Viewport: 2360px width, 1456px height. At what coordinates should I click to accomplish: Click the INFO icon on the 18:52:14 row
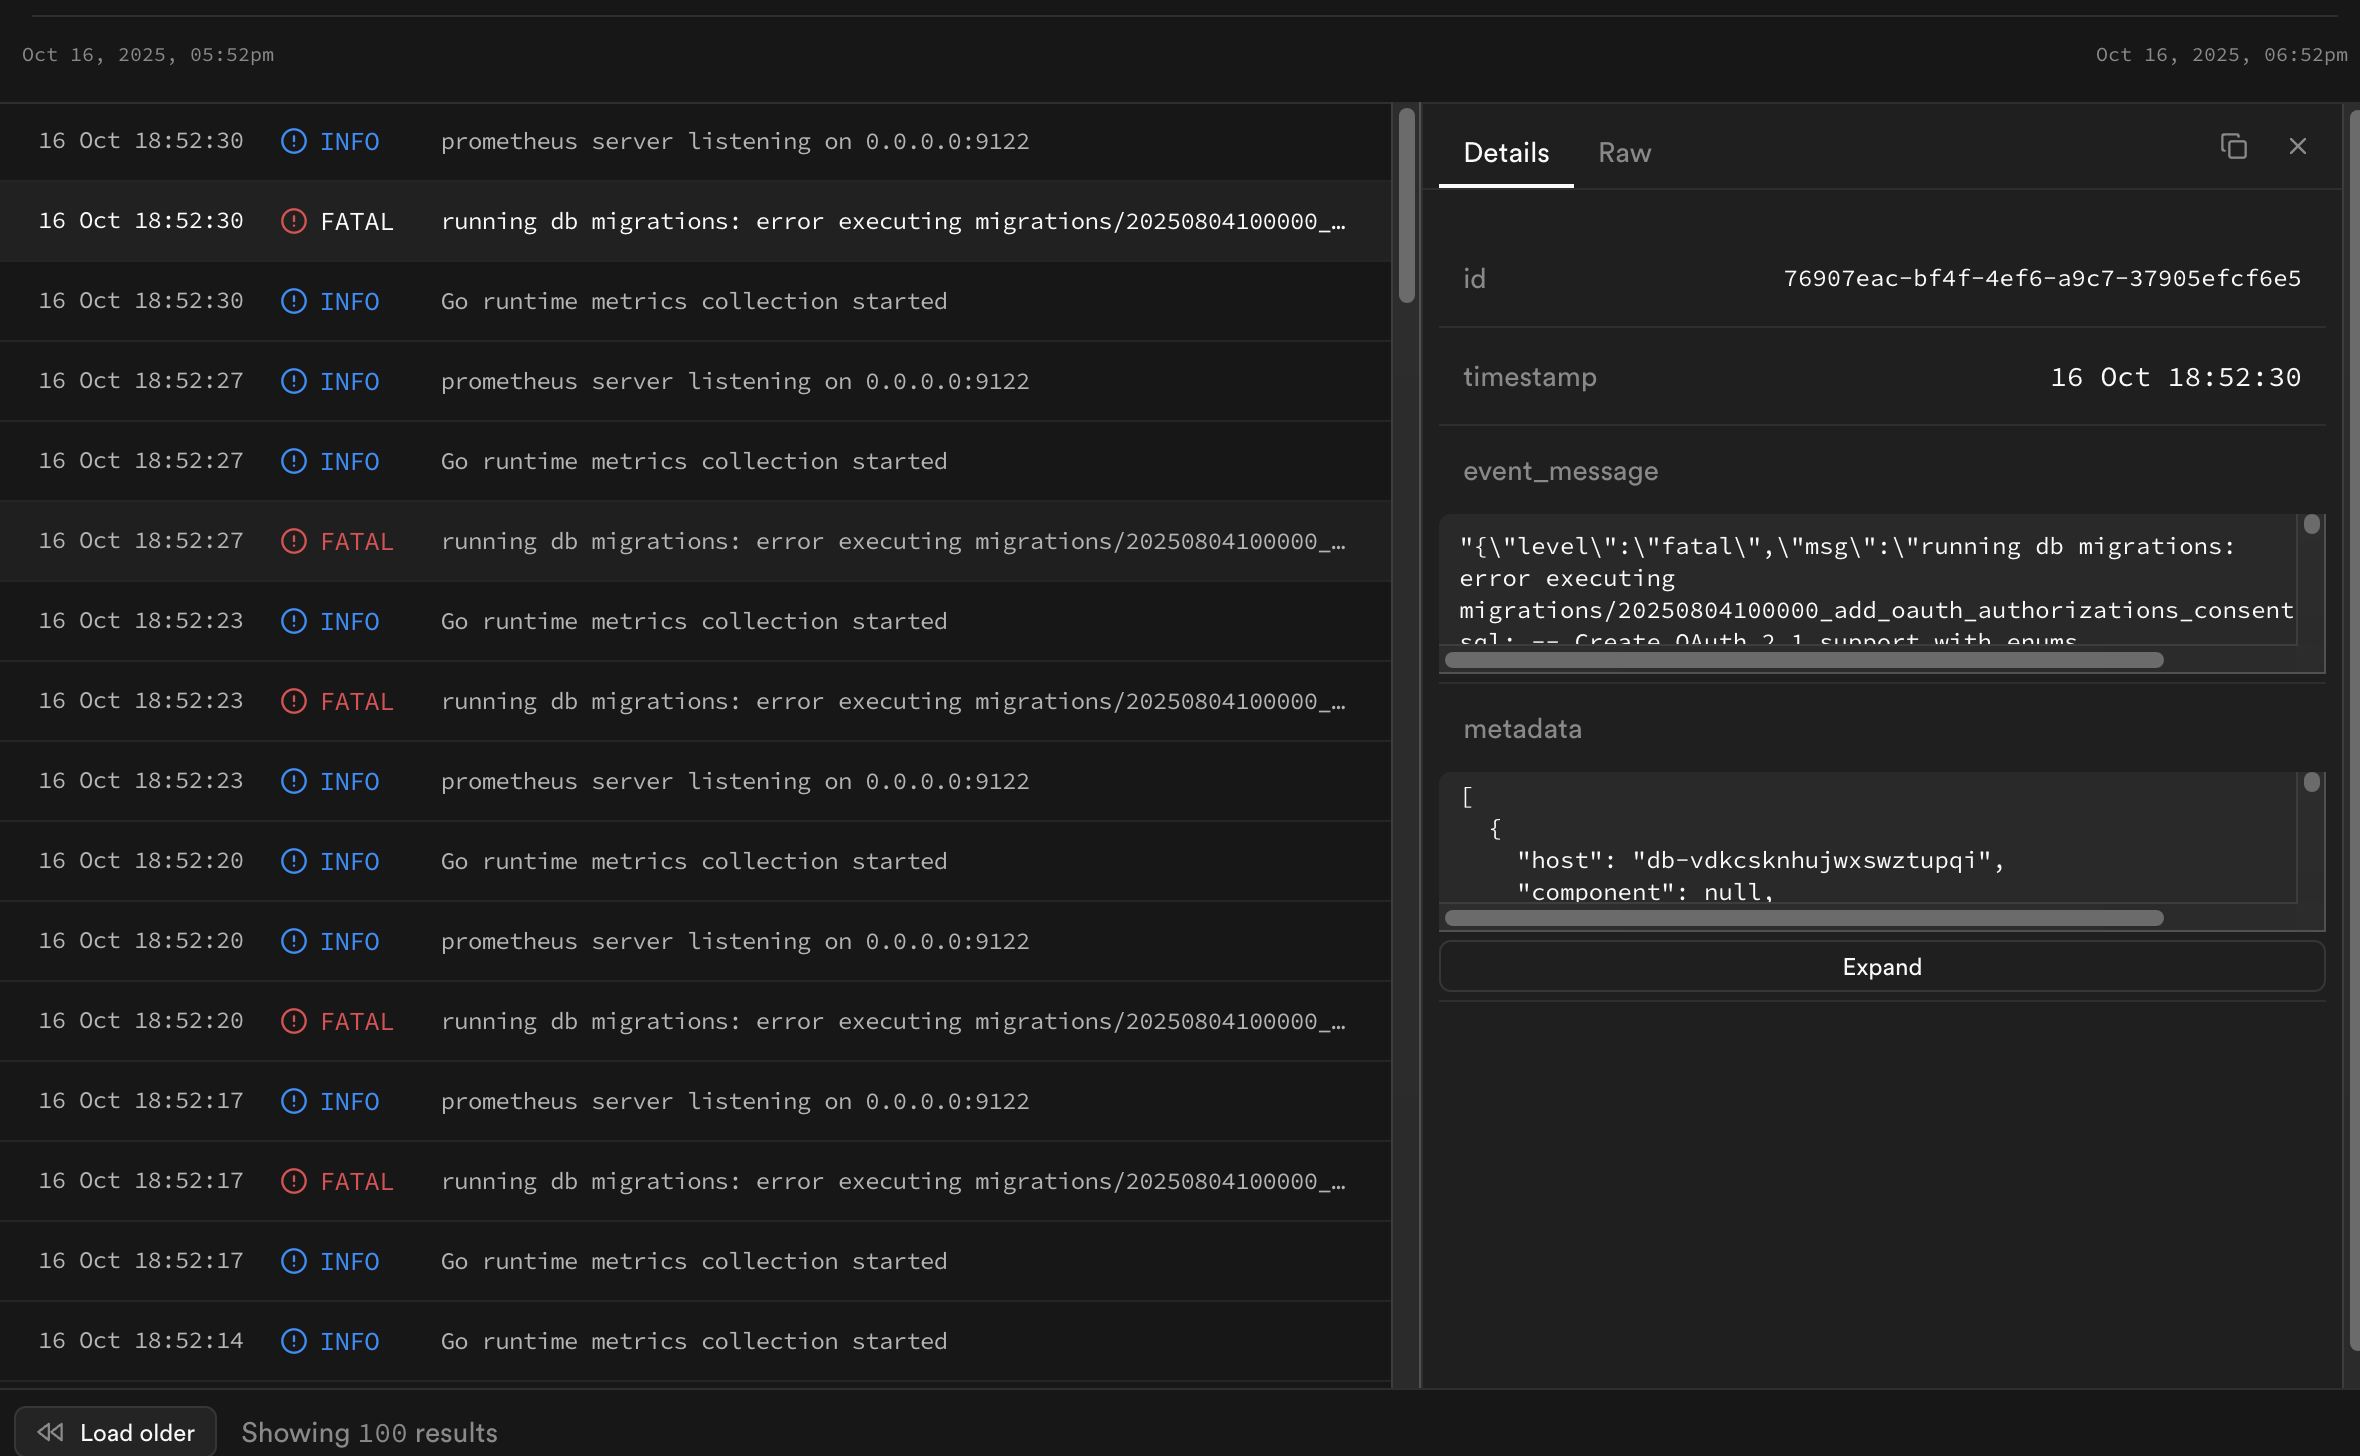[293, 1341]
